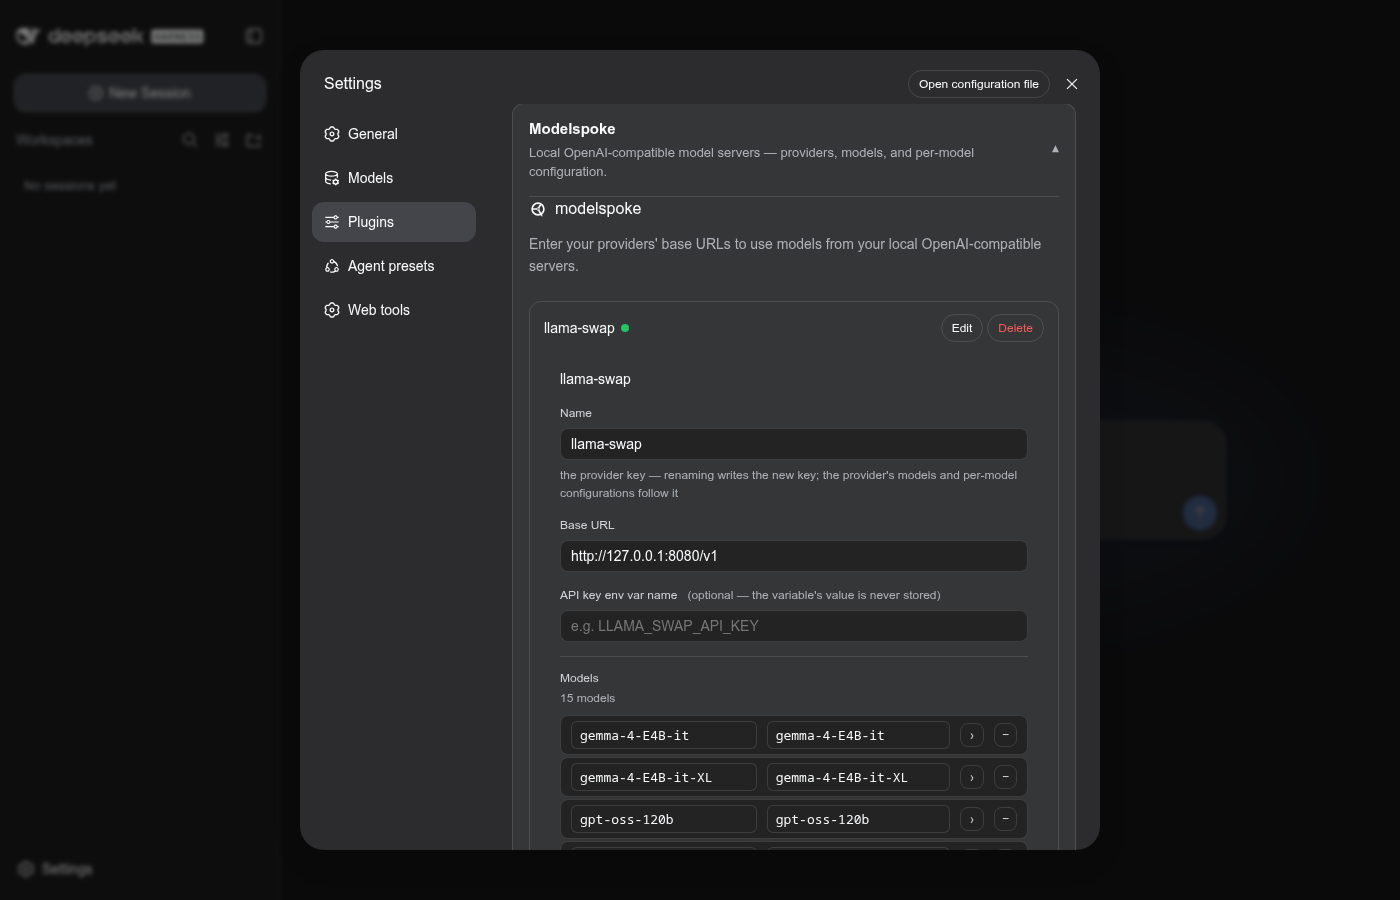Image resolution: width=1400 pixels, height=900 pixels.
Task: Open Agent presets section
Action: (x=394, y=266)
